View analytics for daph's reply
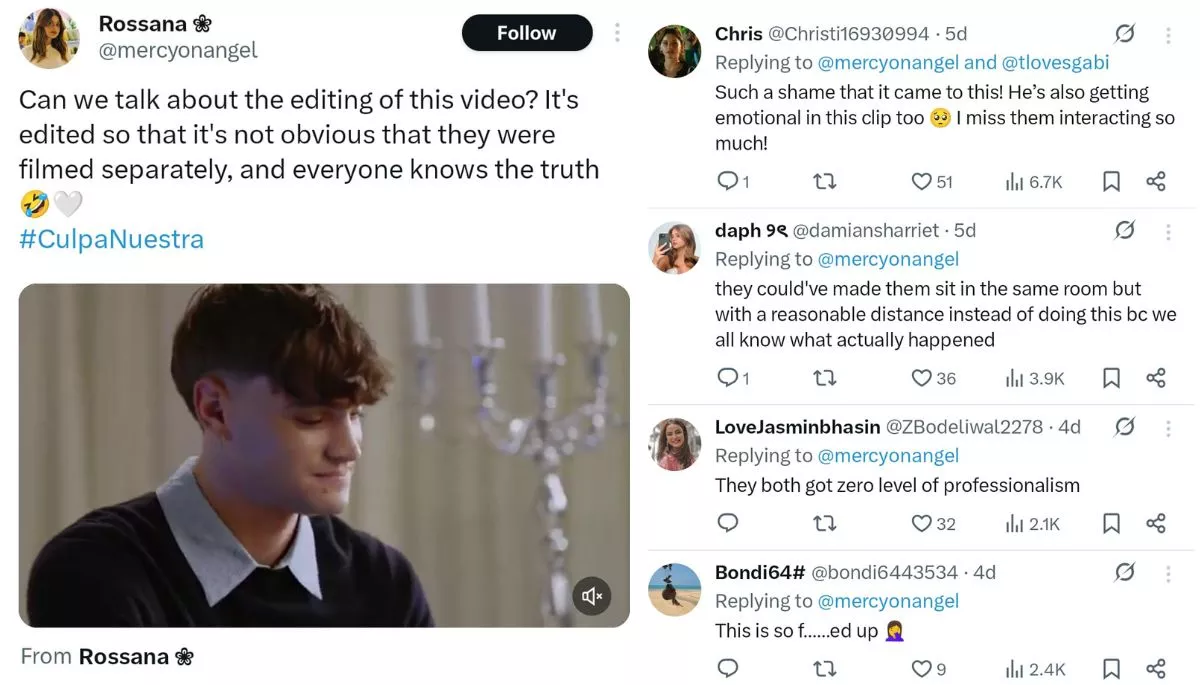The height and width of the screenshot is (685, 1200). (1014, 378)
